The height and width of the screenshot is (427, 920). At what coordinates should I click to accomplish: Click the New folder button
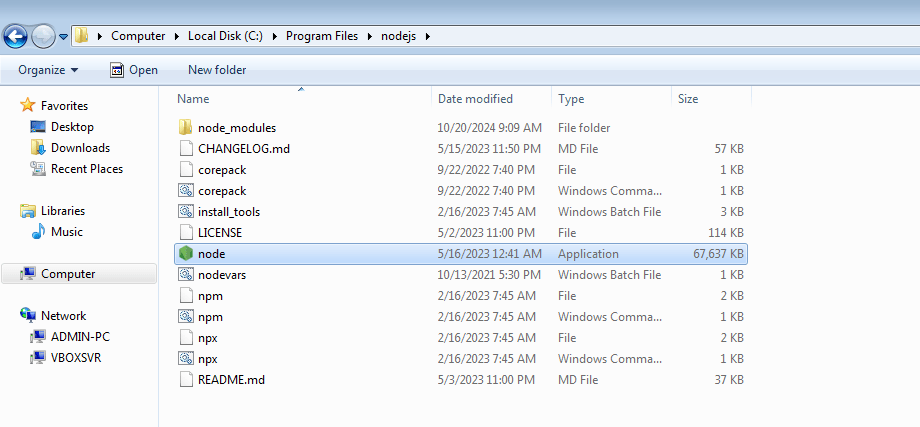tap(217, 70)
